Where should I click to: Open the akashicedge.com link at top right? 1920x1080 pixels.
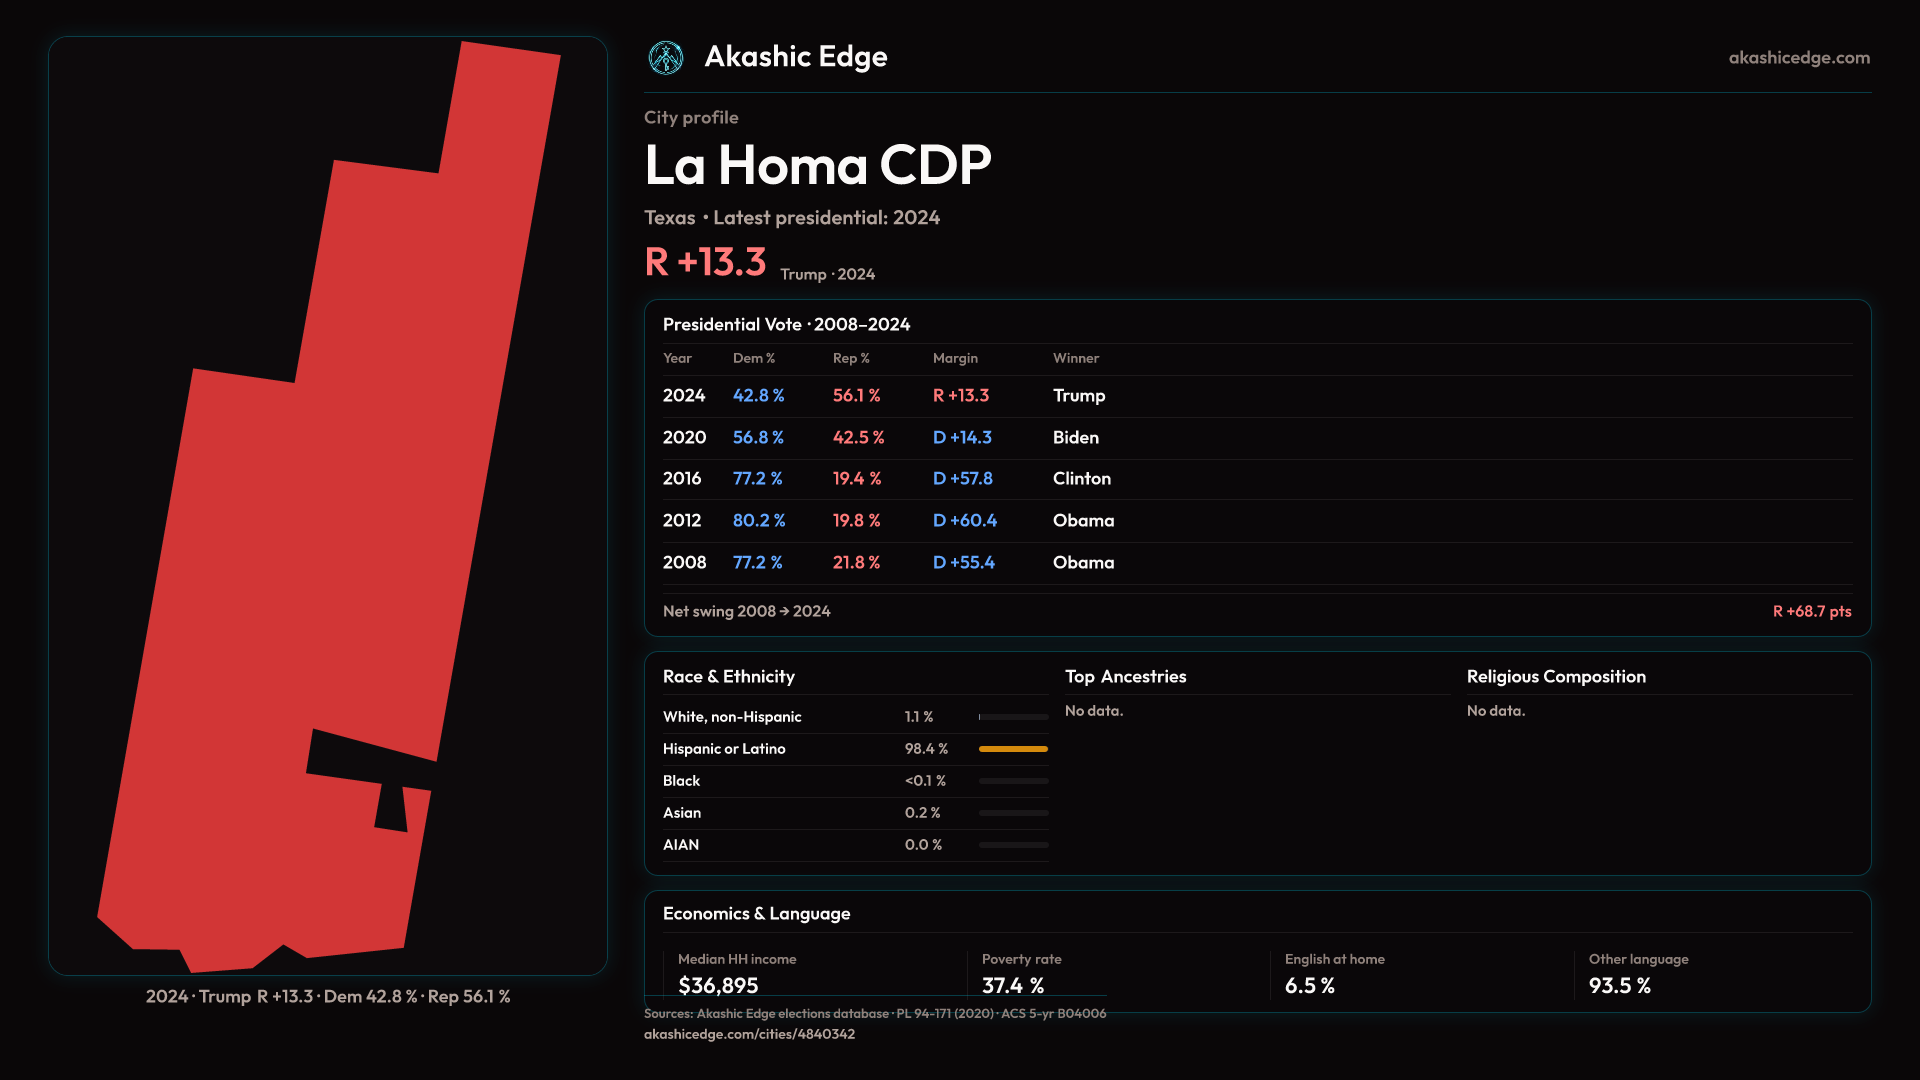(x=1798, y=58)
